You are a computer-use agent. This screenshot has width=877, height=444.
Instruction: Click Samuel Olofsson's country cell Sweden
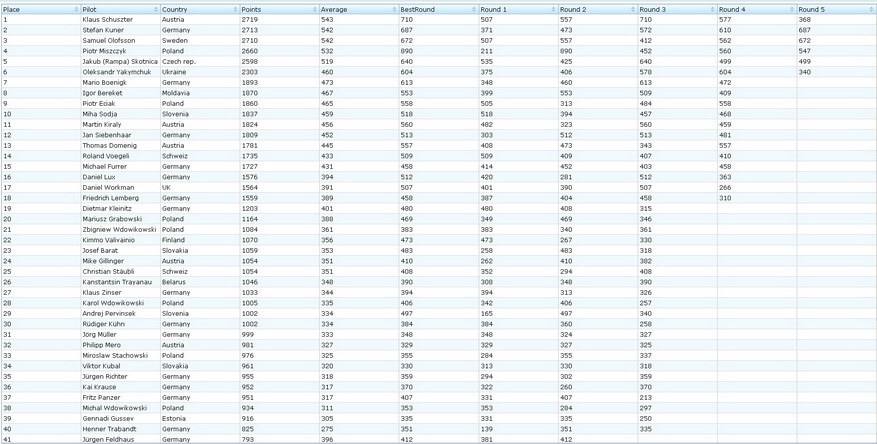tap(175, 41)
